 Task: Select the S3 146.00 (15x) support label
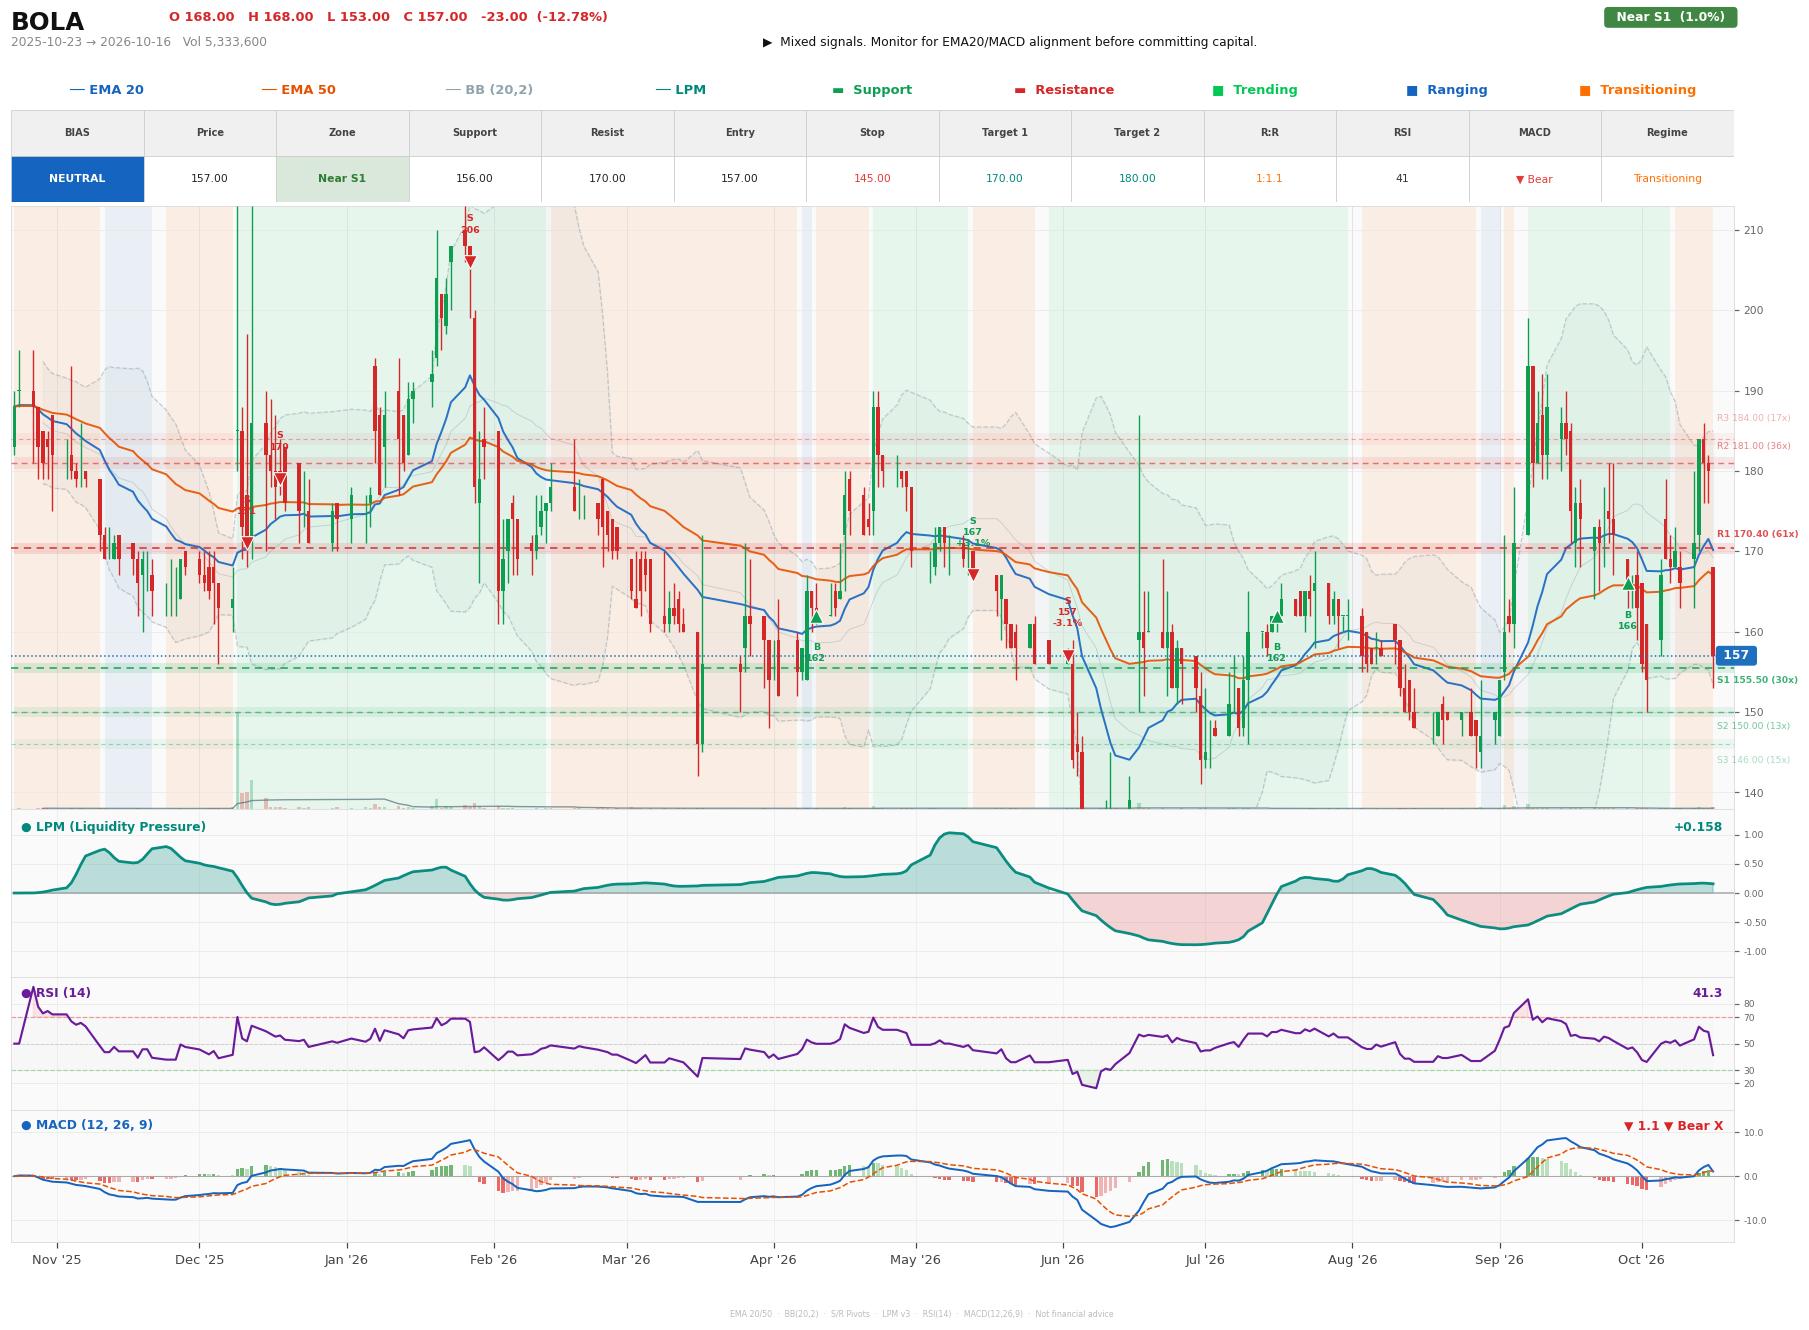click(1753, 760)
